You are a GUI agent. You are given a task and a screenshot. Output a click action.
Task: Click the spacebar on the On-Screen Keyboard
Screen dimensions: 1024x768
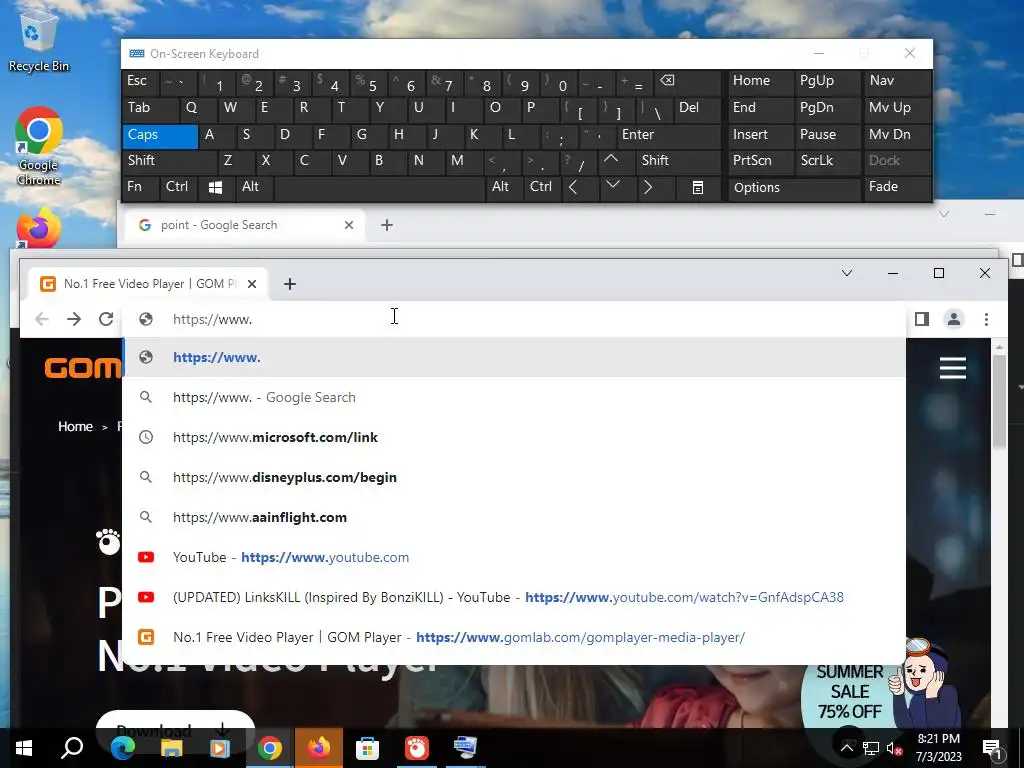coord(379,187)
